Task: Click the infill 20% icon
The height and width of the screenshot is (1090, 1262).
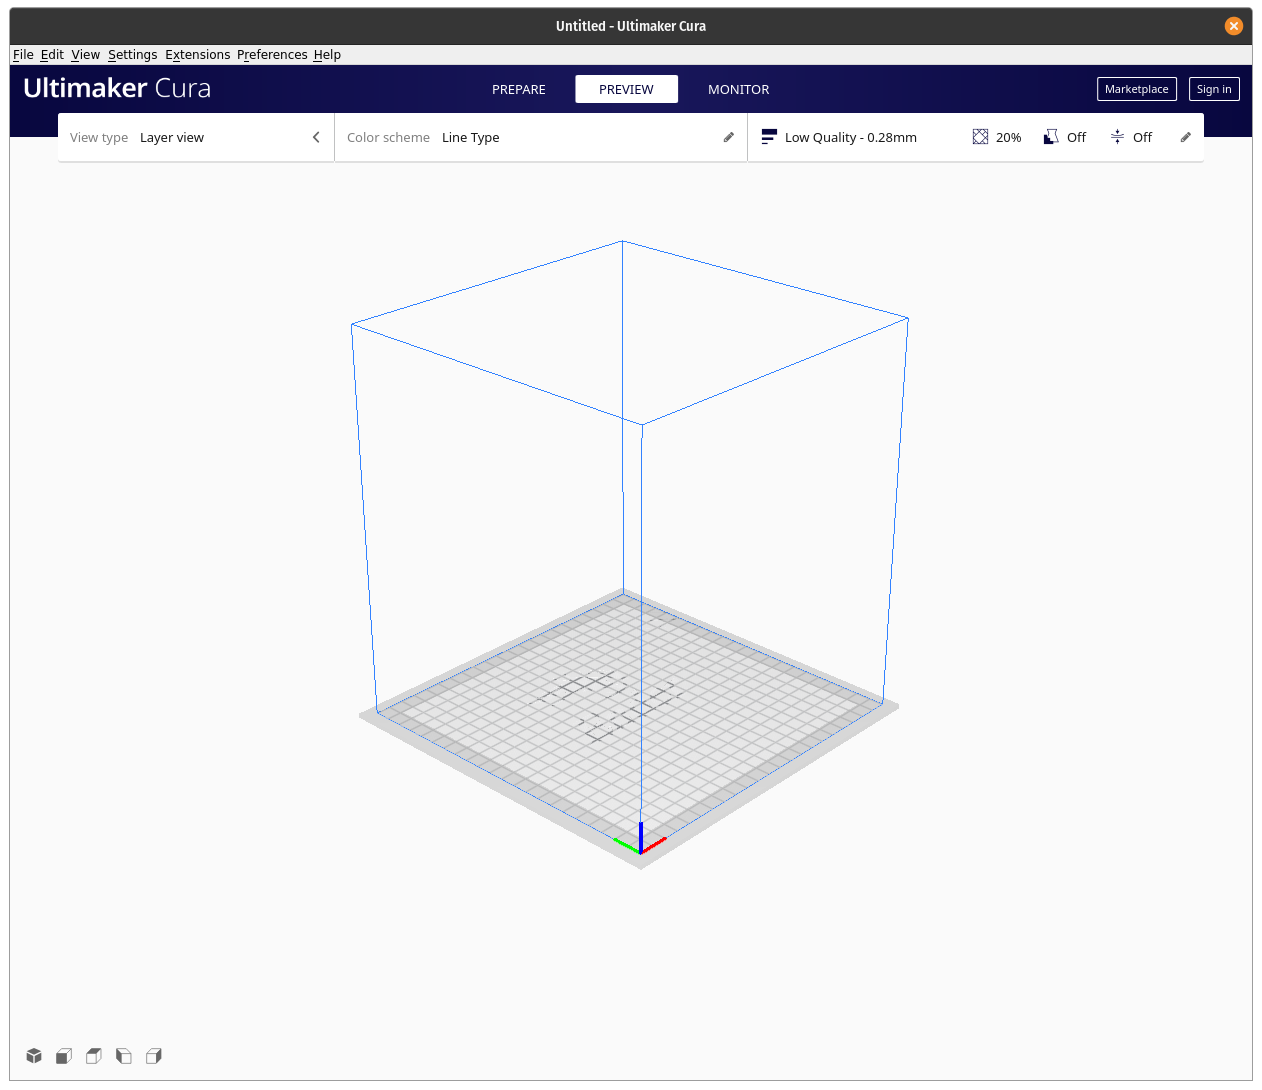Action: click(980, 137)
